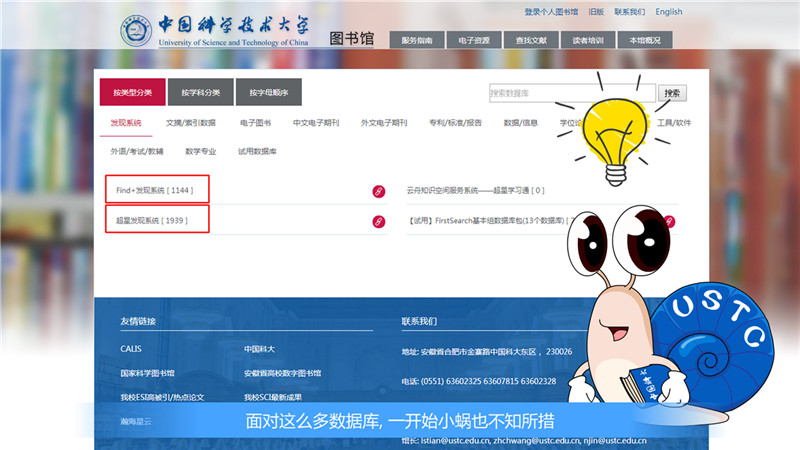Open 云舟知识空间服务系统——超星学习通 entry
The image size is (800, 450).
(476, 190)
